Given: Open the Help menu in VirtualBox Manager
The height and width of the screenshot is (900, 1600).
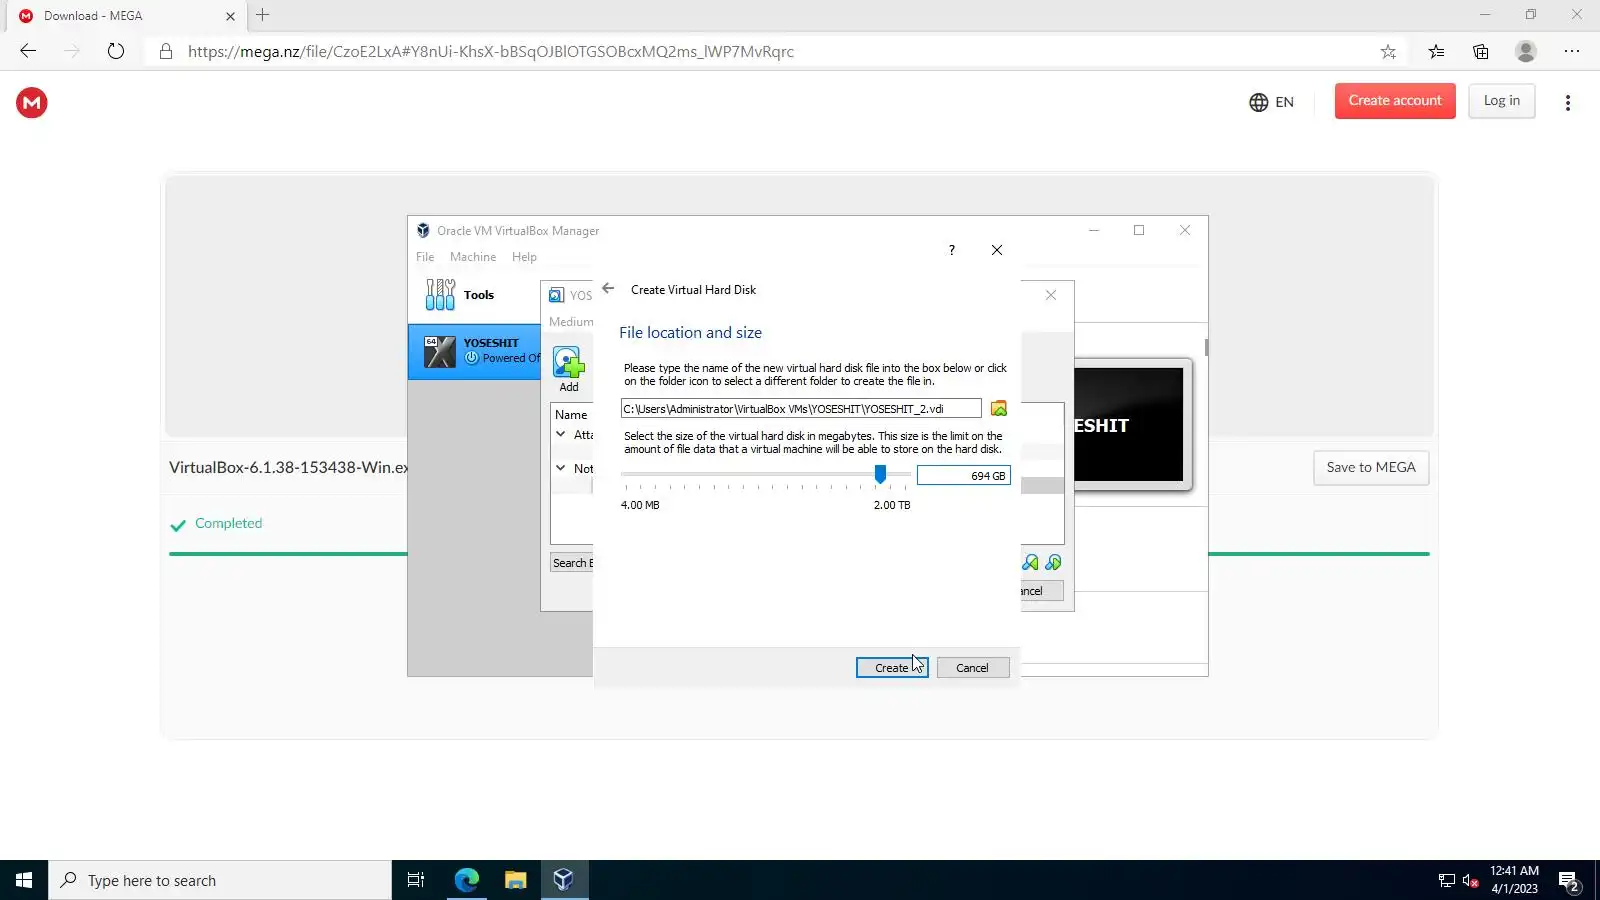Looking at the screenshot, I should 524,257.
